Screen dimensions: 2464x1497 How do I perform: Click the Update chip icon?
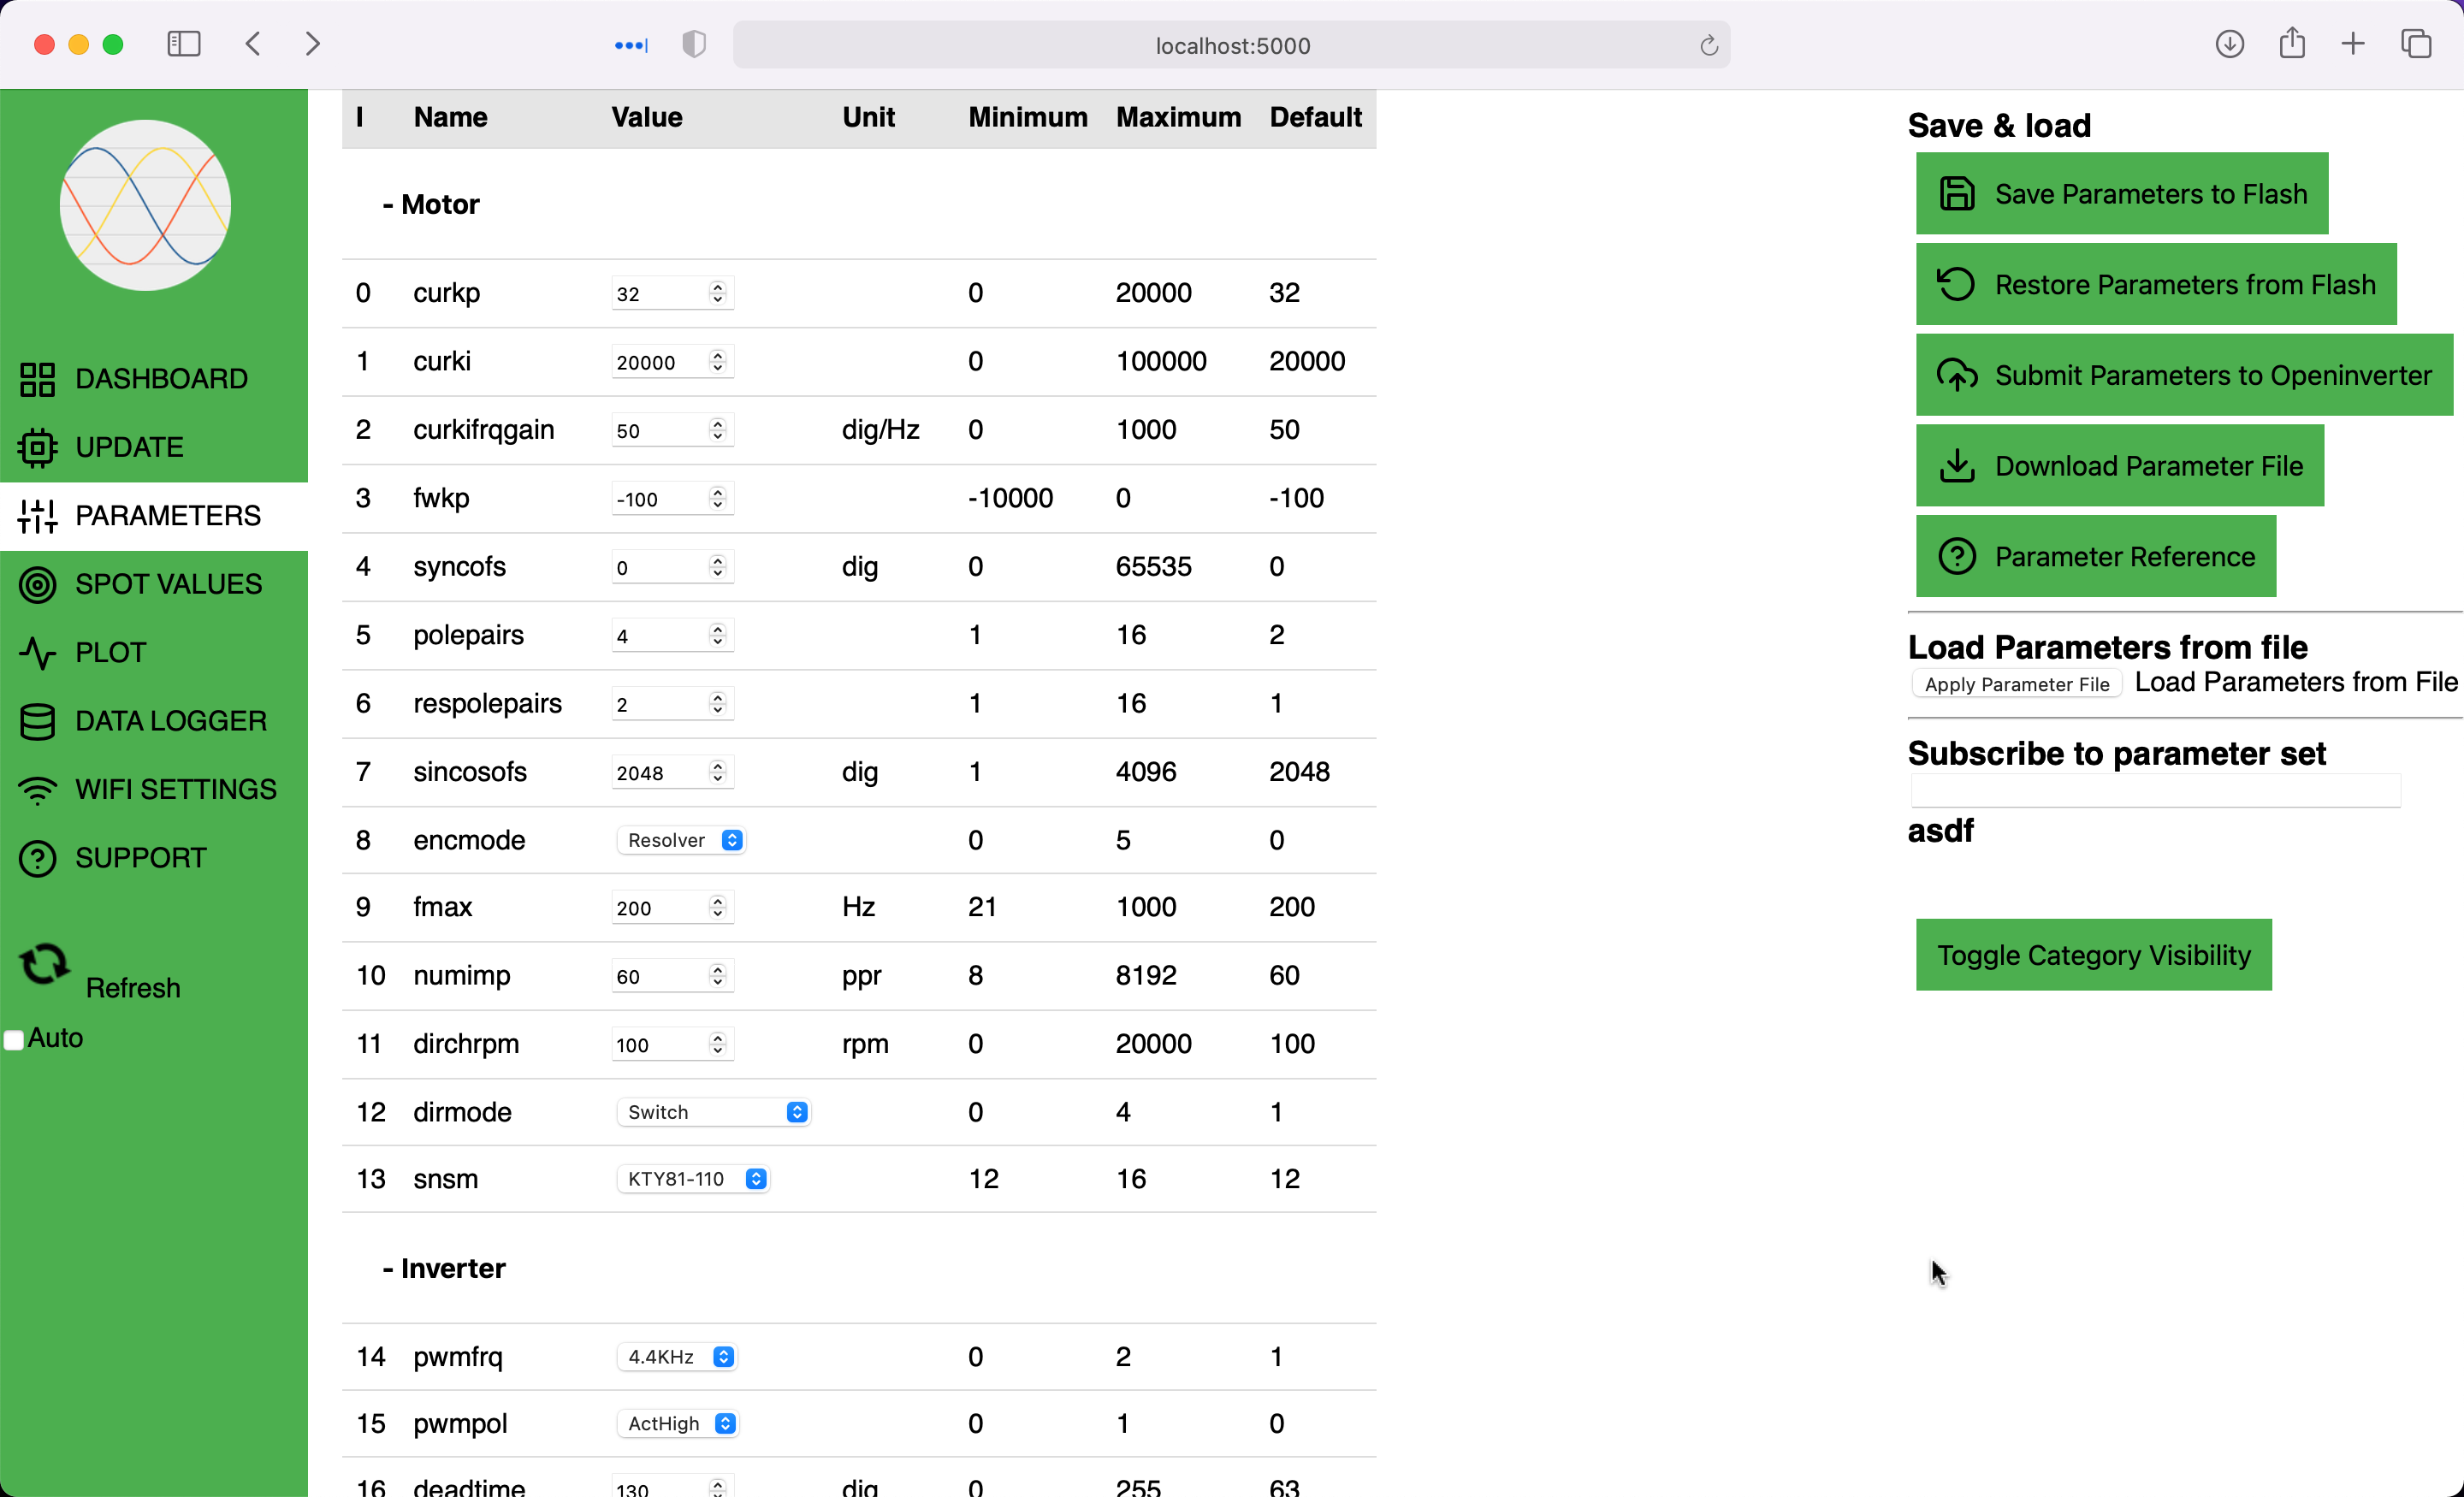38,447
